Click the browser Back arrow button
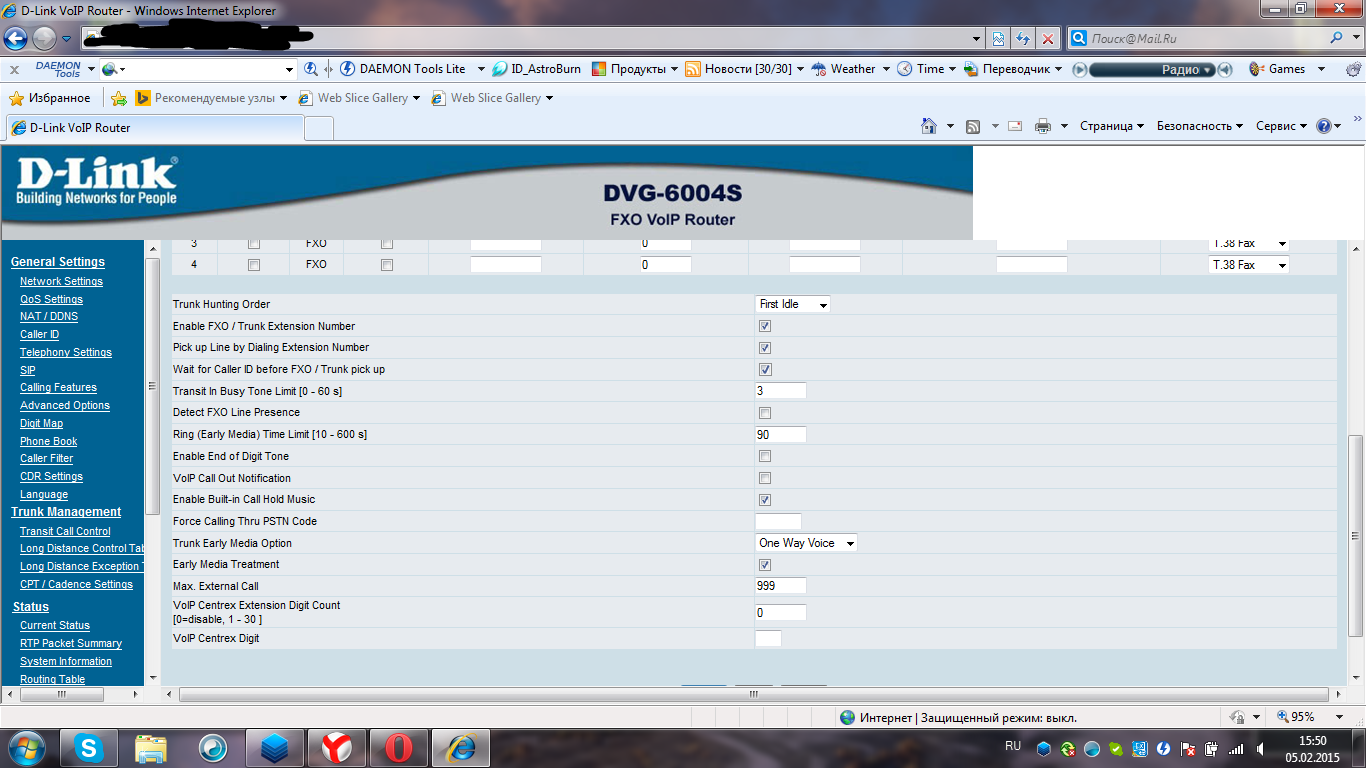 16,39
